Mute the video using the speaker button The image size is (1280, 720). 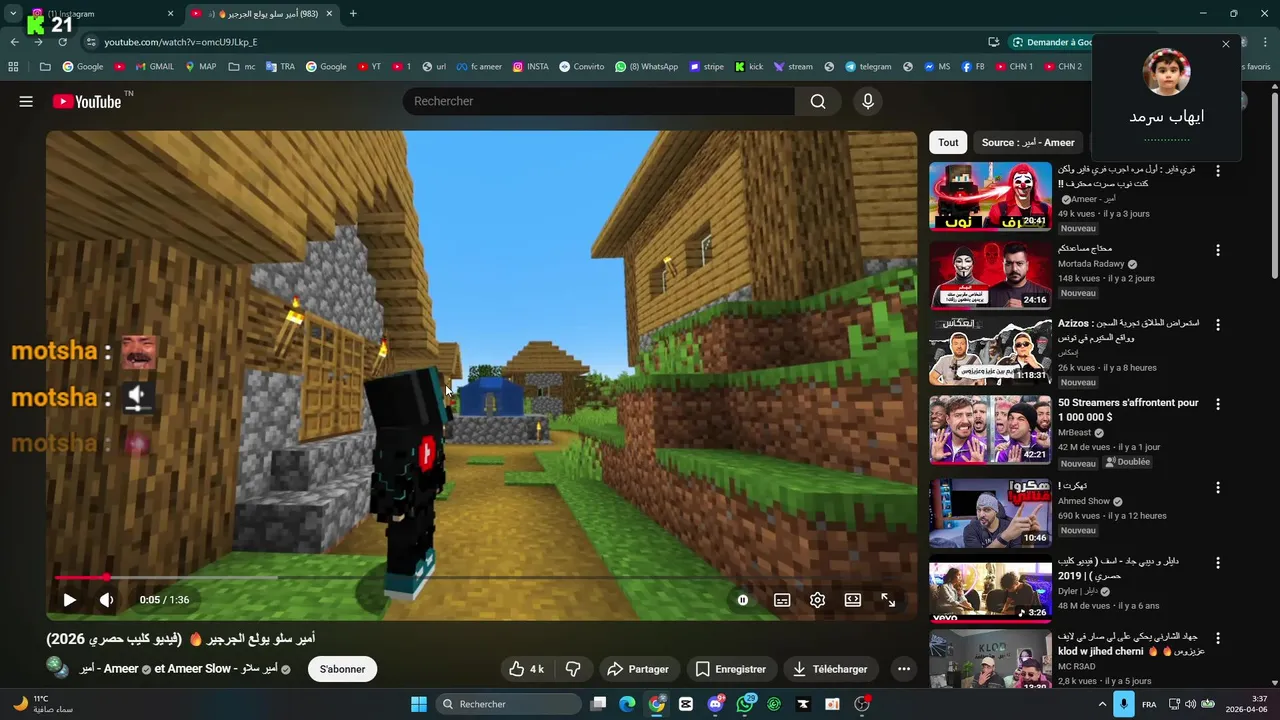(106, 600)
